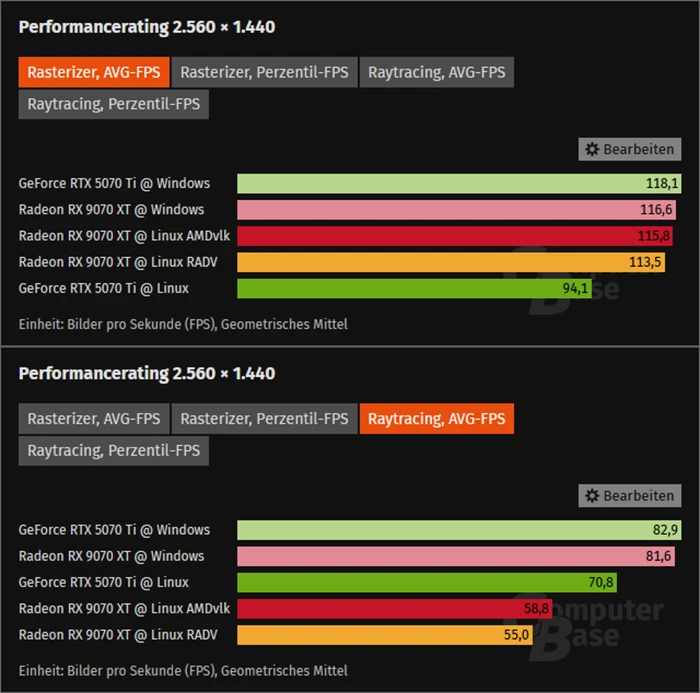Viewport: 700px width, 693px height.
Task: Click label Radeon RX 9070 XT @ Windows in bottom chart
Action: [x=111, y=556]
